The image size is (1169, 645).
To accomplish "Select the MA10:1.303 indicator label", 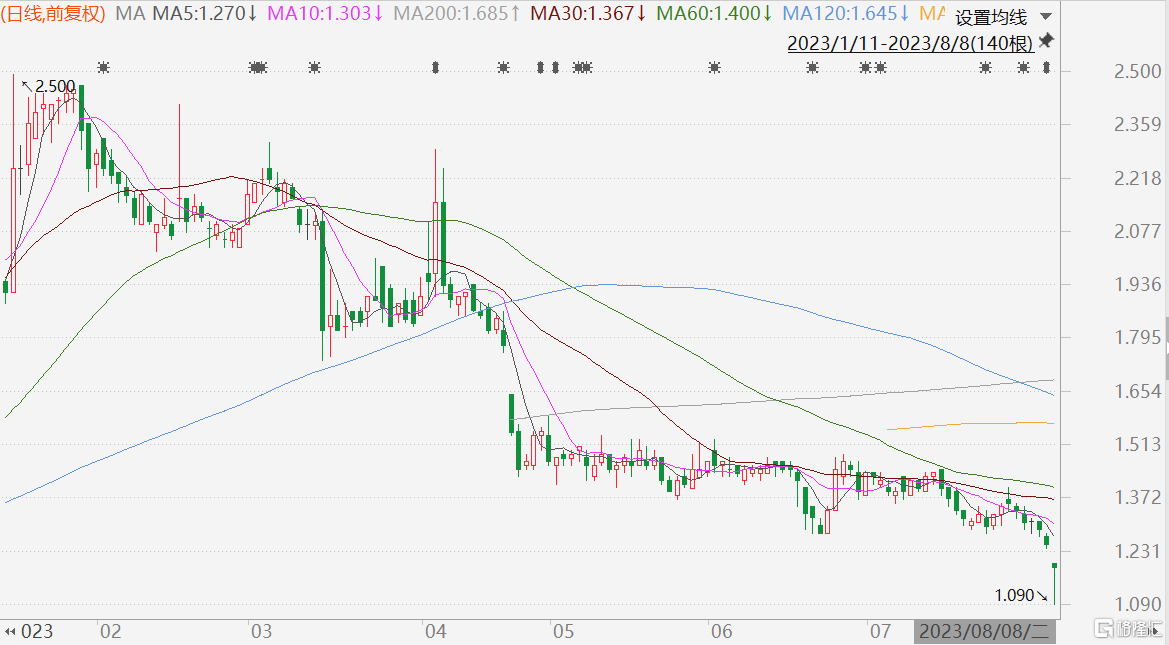I will (x=325, y=13).
